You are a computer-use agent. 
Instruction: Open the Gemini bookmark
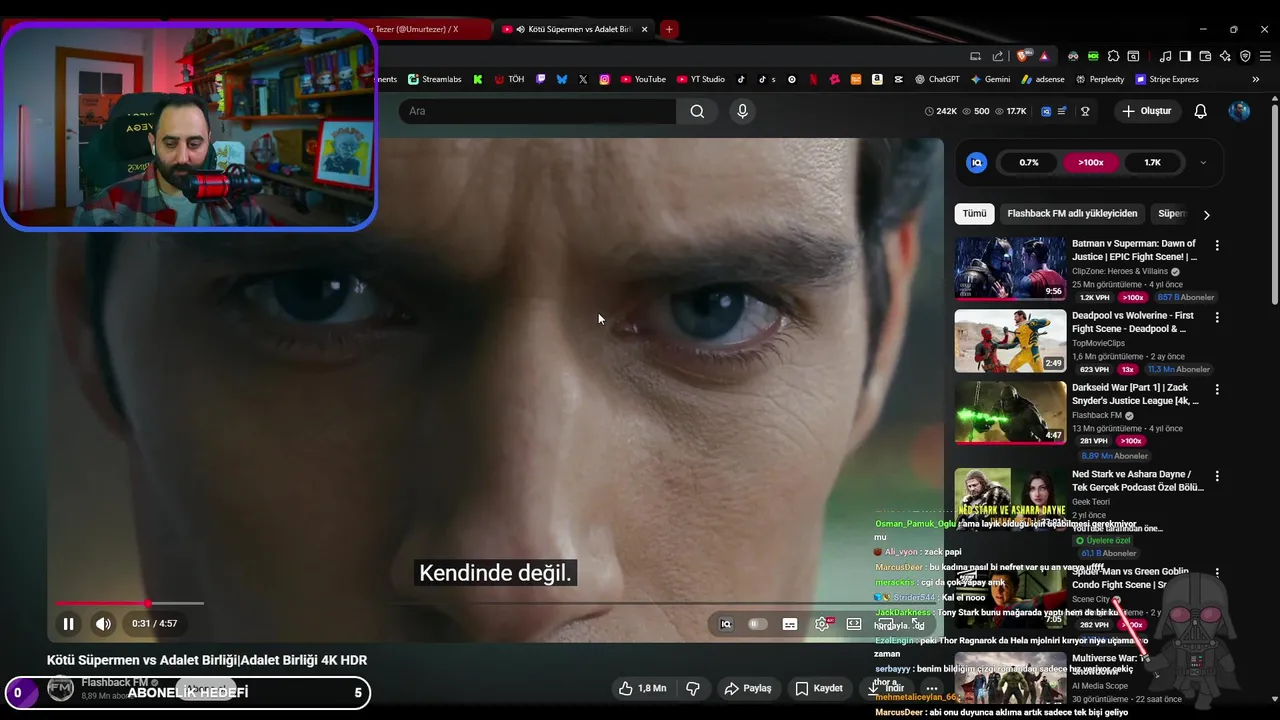click(990, 79)
